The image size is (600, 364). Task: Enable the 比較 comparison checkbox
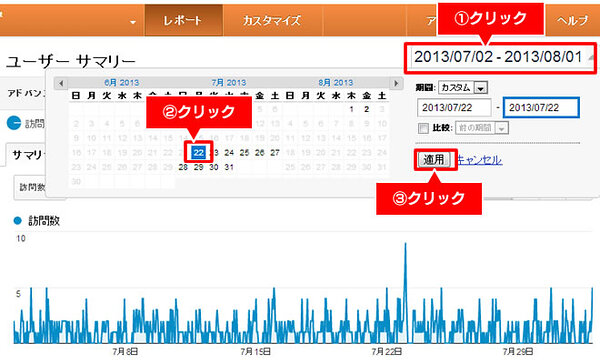coord(423,128)
